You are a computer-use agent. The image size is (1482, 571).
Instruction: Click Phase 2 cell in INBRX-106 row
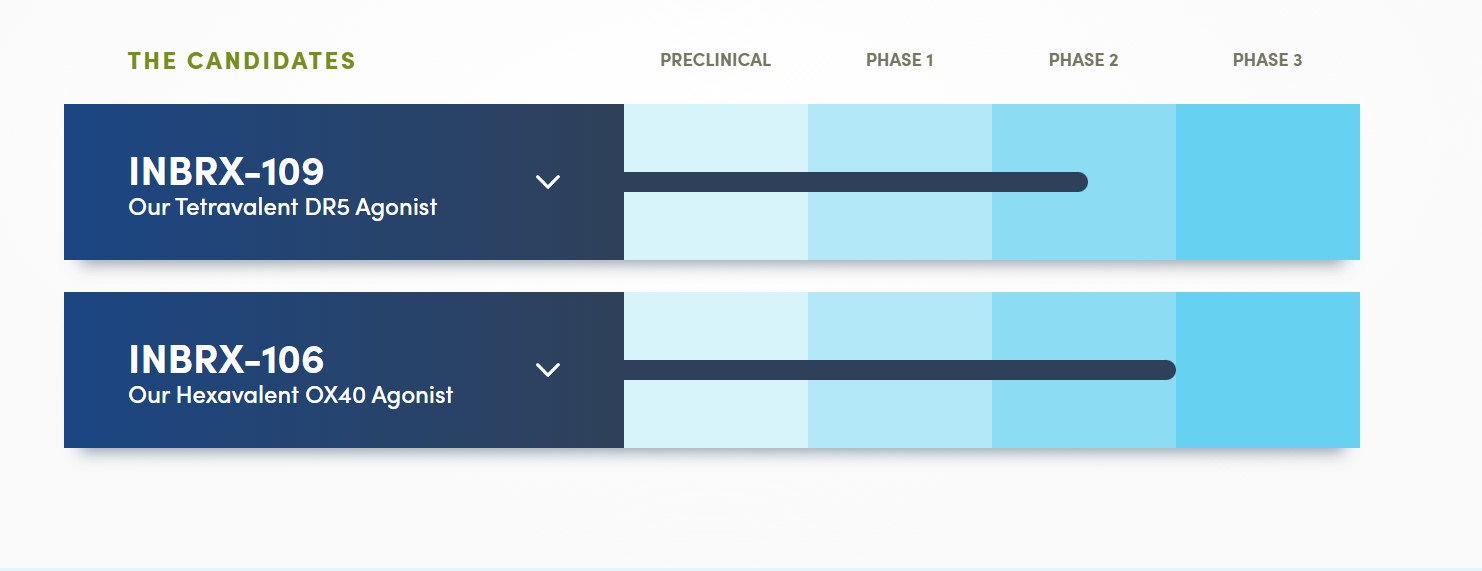point(1083,413)
